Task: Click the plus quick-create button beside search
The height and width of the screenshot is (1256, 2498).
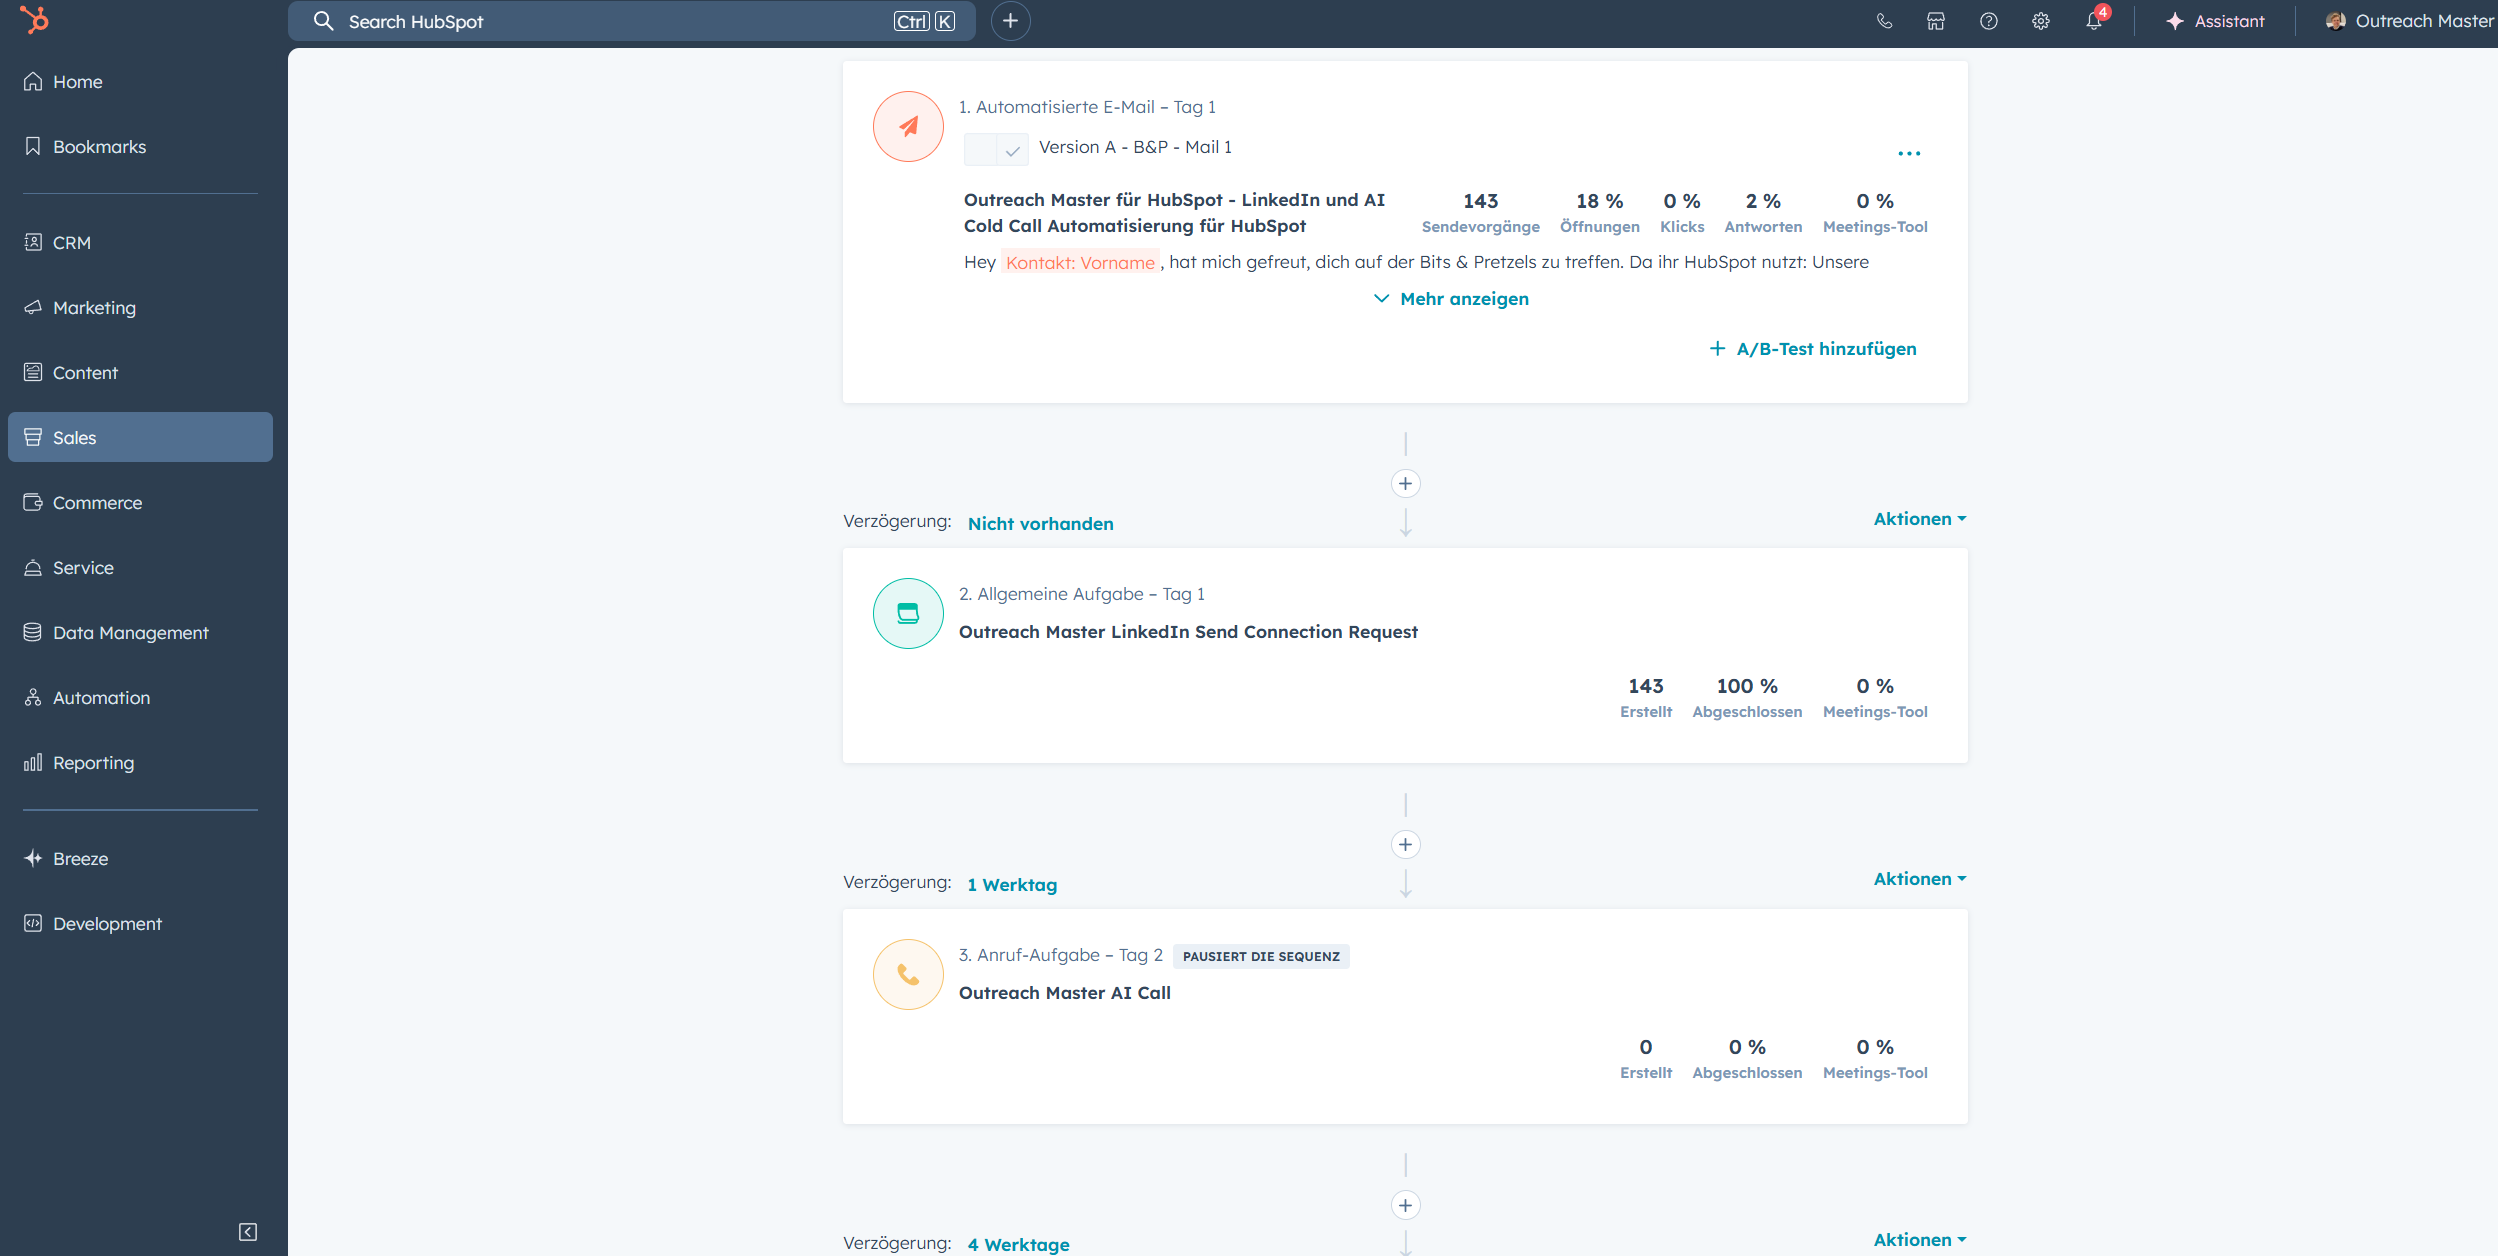Action: pyautogui.click(x=1010, y=21)
